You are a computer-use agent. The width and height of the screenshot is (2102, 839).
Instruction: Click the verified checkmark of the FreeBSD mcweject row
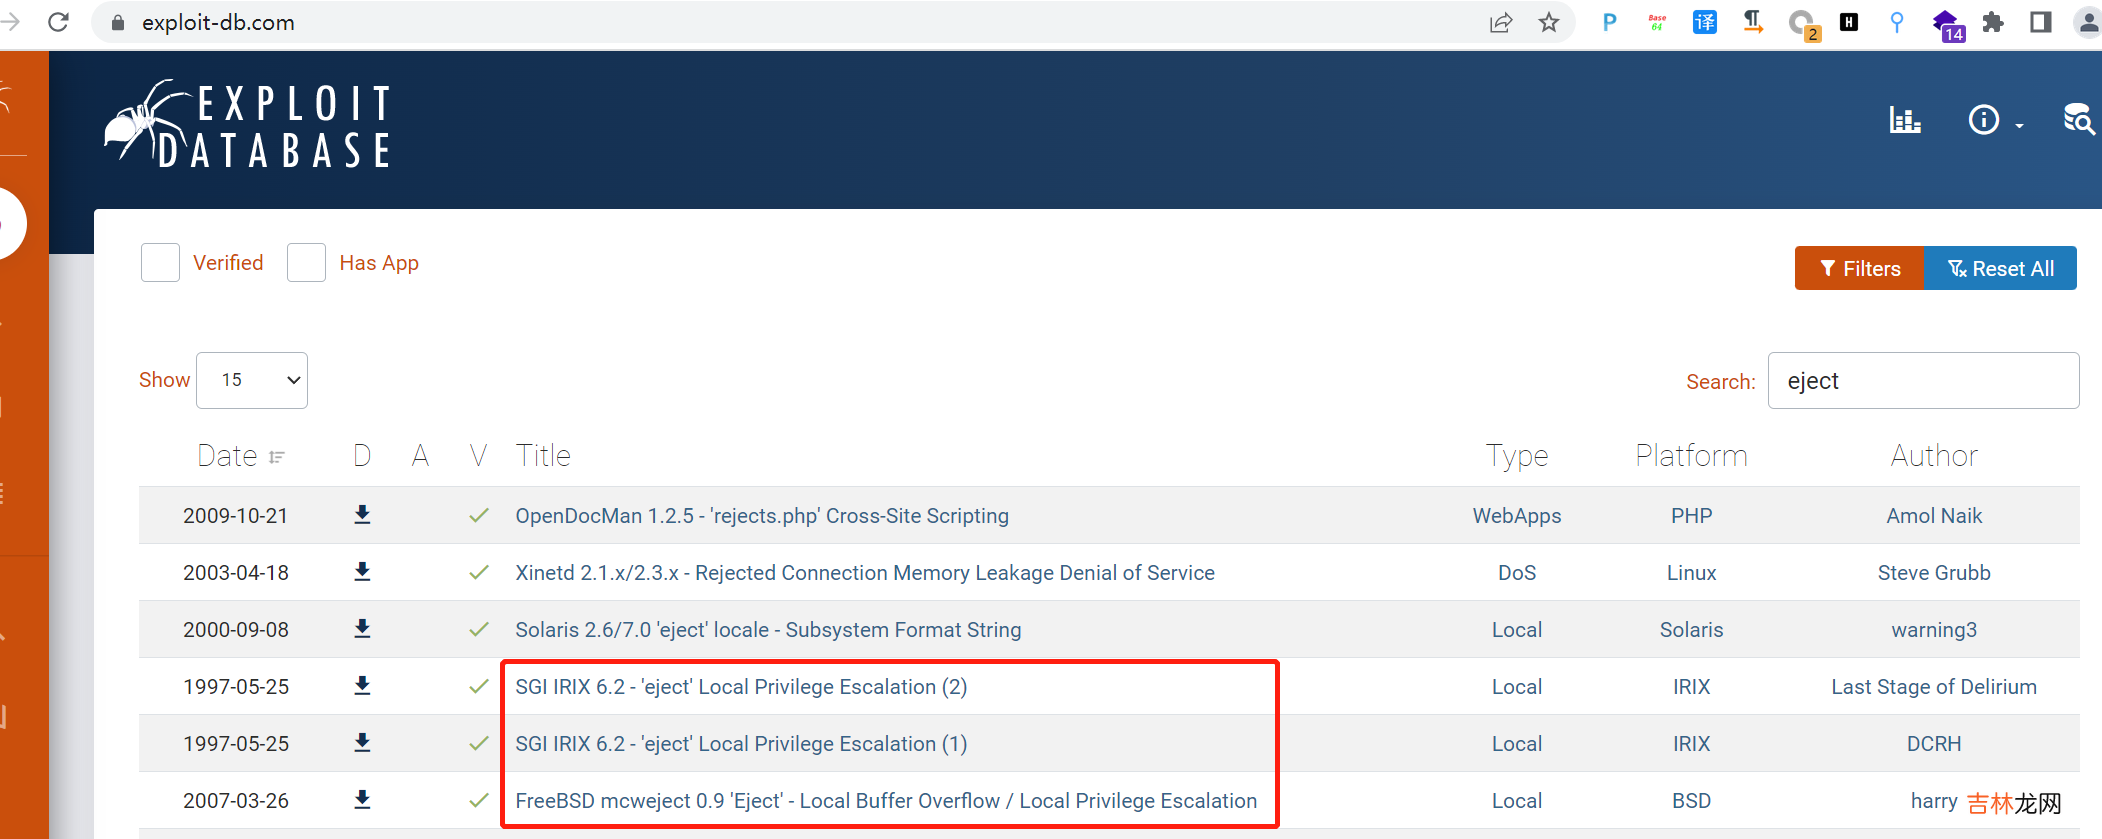(479, 800)
